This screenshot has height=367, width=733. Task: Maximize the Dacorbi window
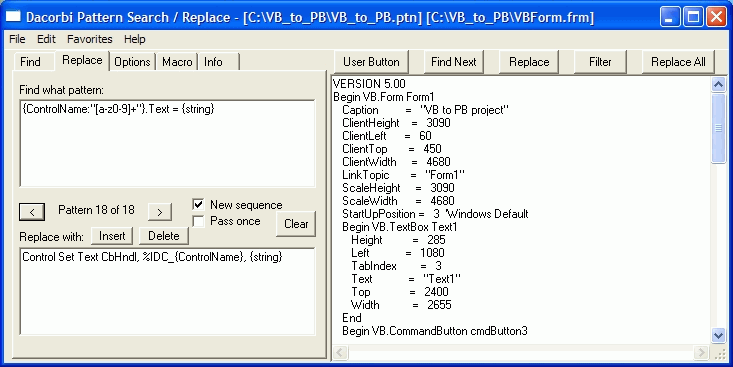click(x=693, y=17)
